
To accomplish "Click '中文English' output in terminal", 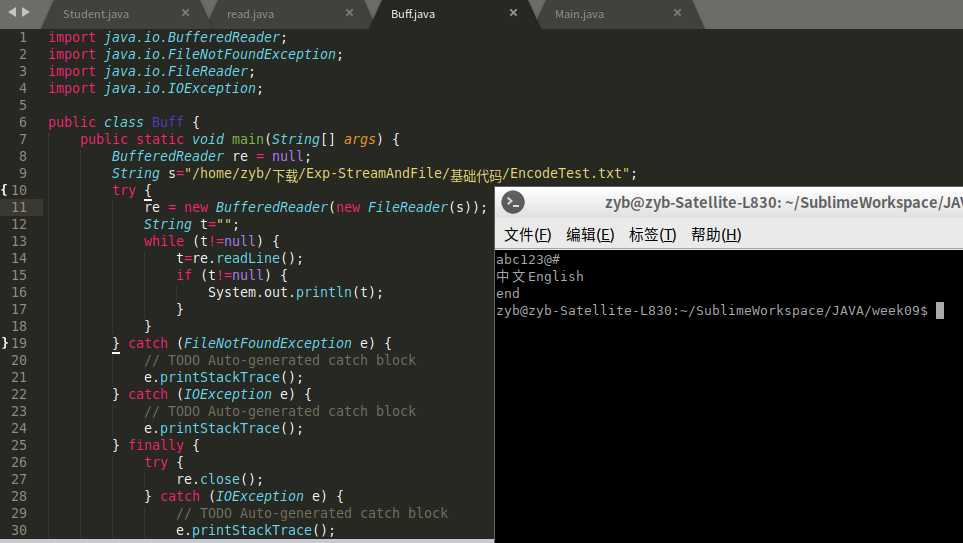I will click(540, 276).
